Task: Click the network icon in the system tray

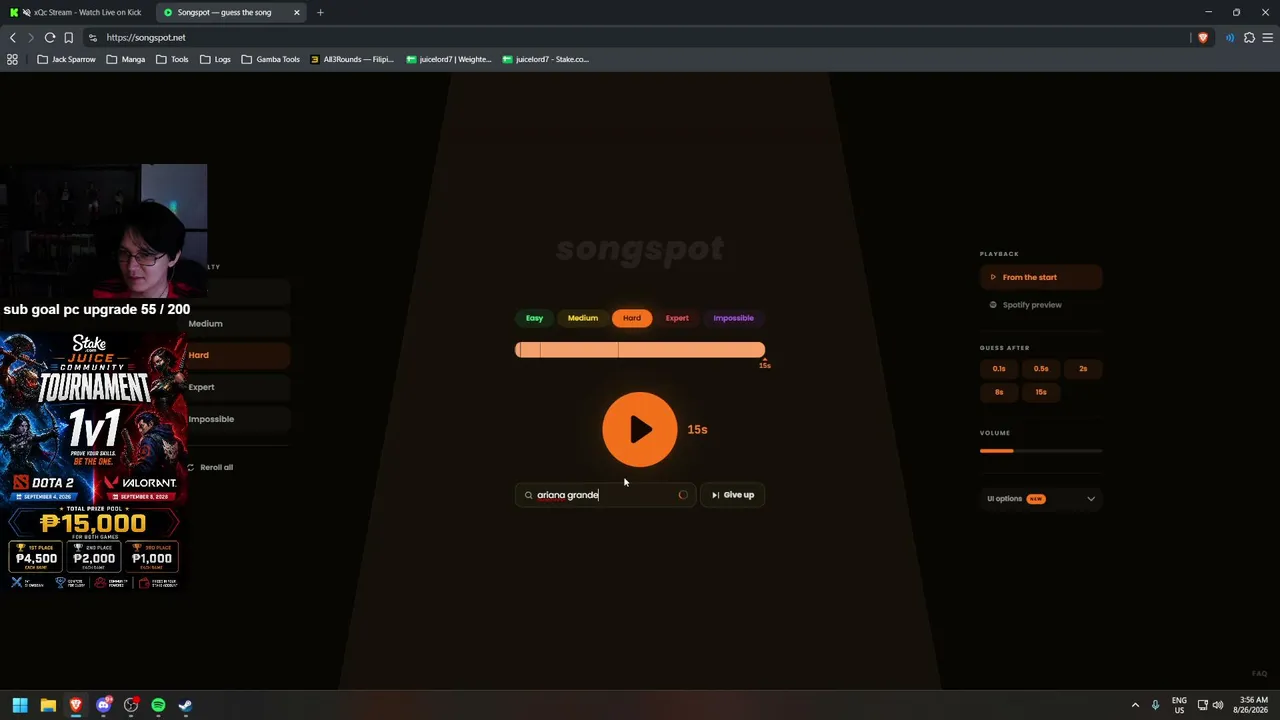Action: 1202,705
